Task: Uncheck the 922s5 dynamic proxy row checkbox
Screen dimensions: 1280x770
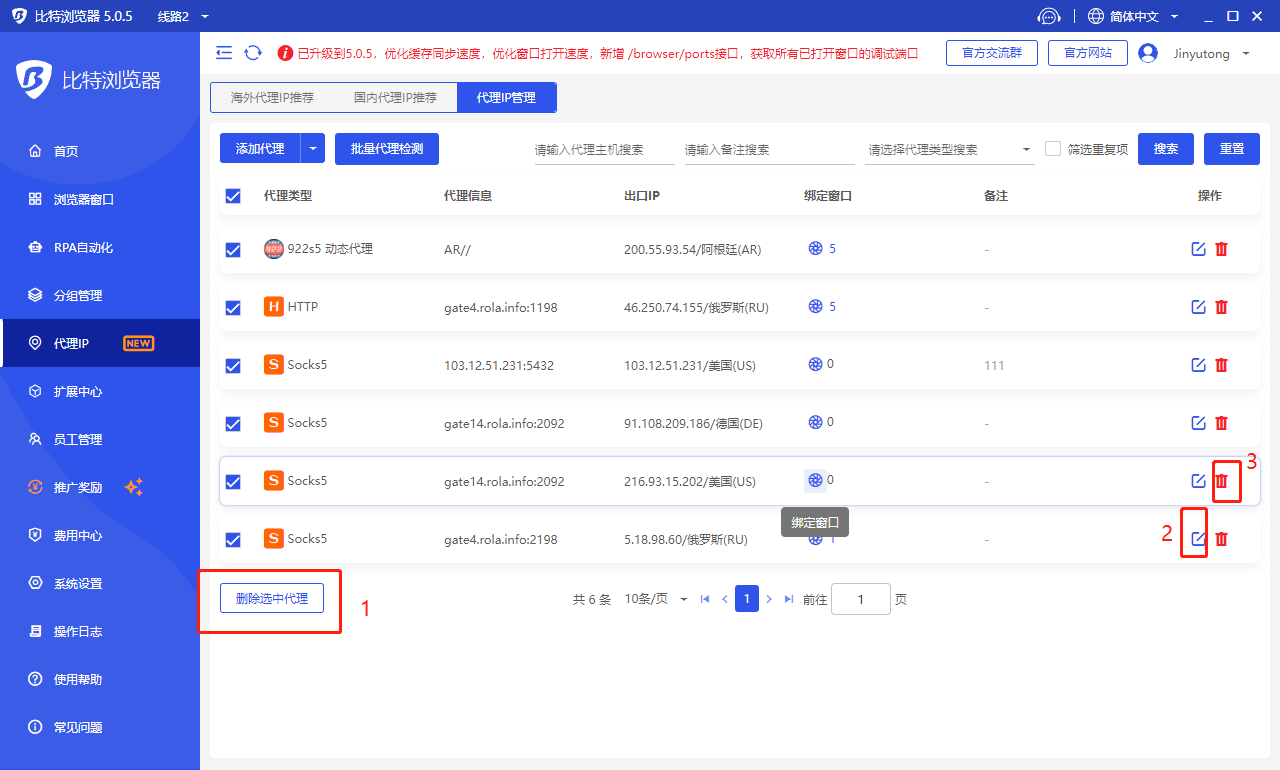Action: [x=233, y=250]
